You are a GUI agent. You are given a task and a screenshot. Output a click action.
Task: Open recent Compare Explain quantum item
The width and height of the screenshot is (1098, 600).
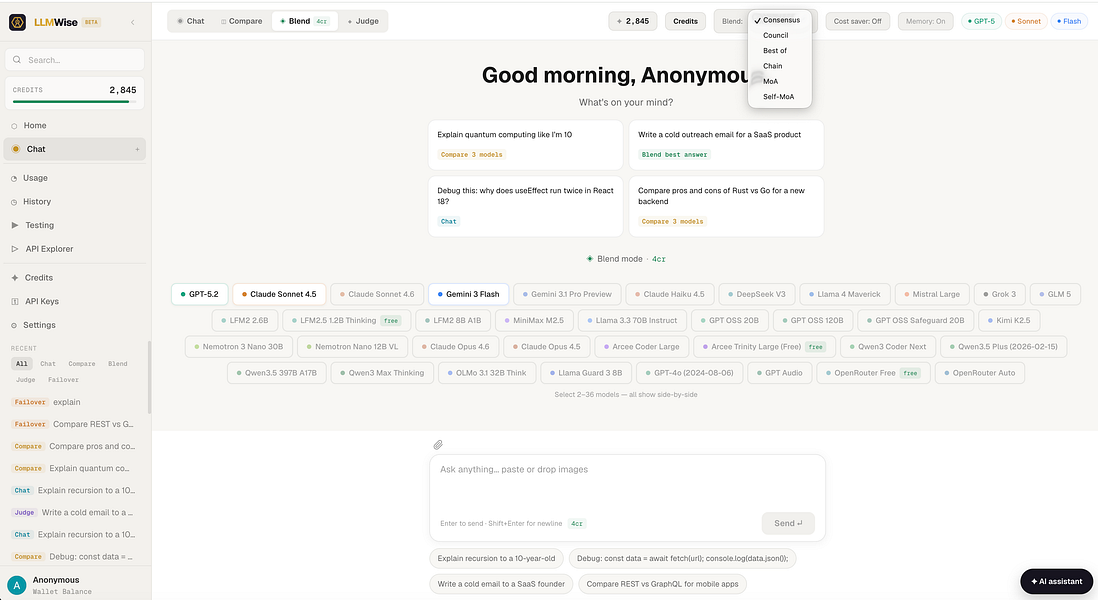(x=74, y=468)
